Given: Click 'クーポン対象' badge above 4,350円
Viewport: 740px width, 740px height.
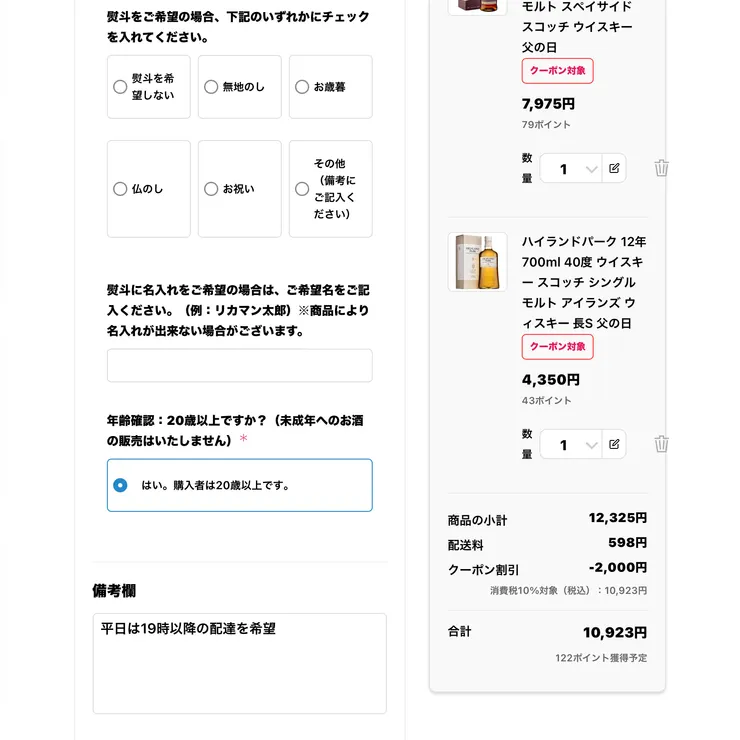Looking at the screenshot, I should click(557, 347).
